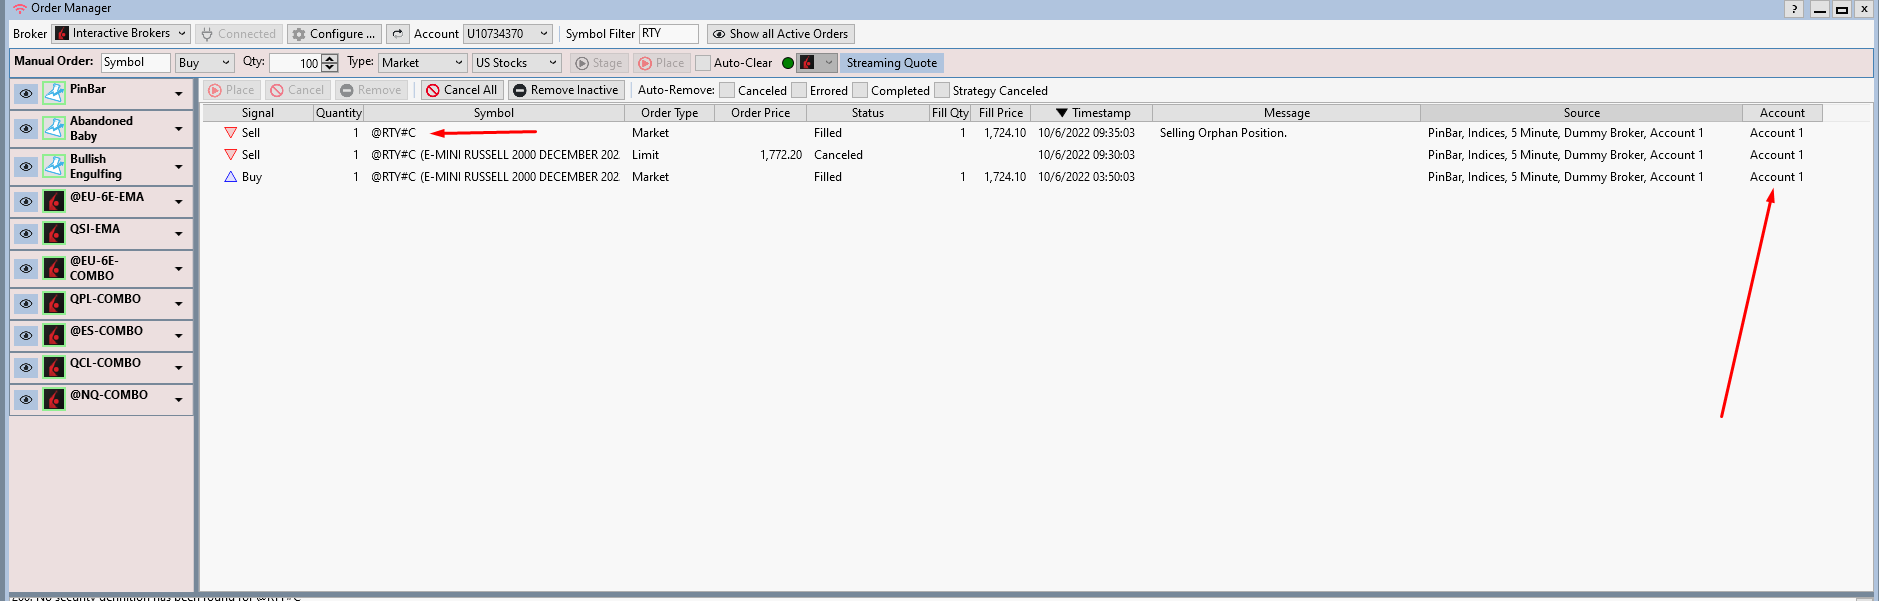The height and width of the screenshot is (601, 1879).
Task: Check the Completed auto-remove checkbox
Action: [x=860, y=90]
